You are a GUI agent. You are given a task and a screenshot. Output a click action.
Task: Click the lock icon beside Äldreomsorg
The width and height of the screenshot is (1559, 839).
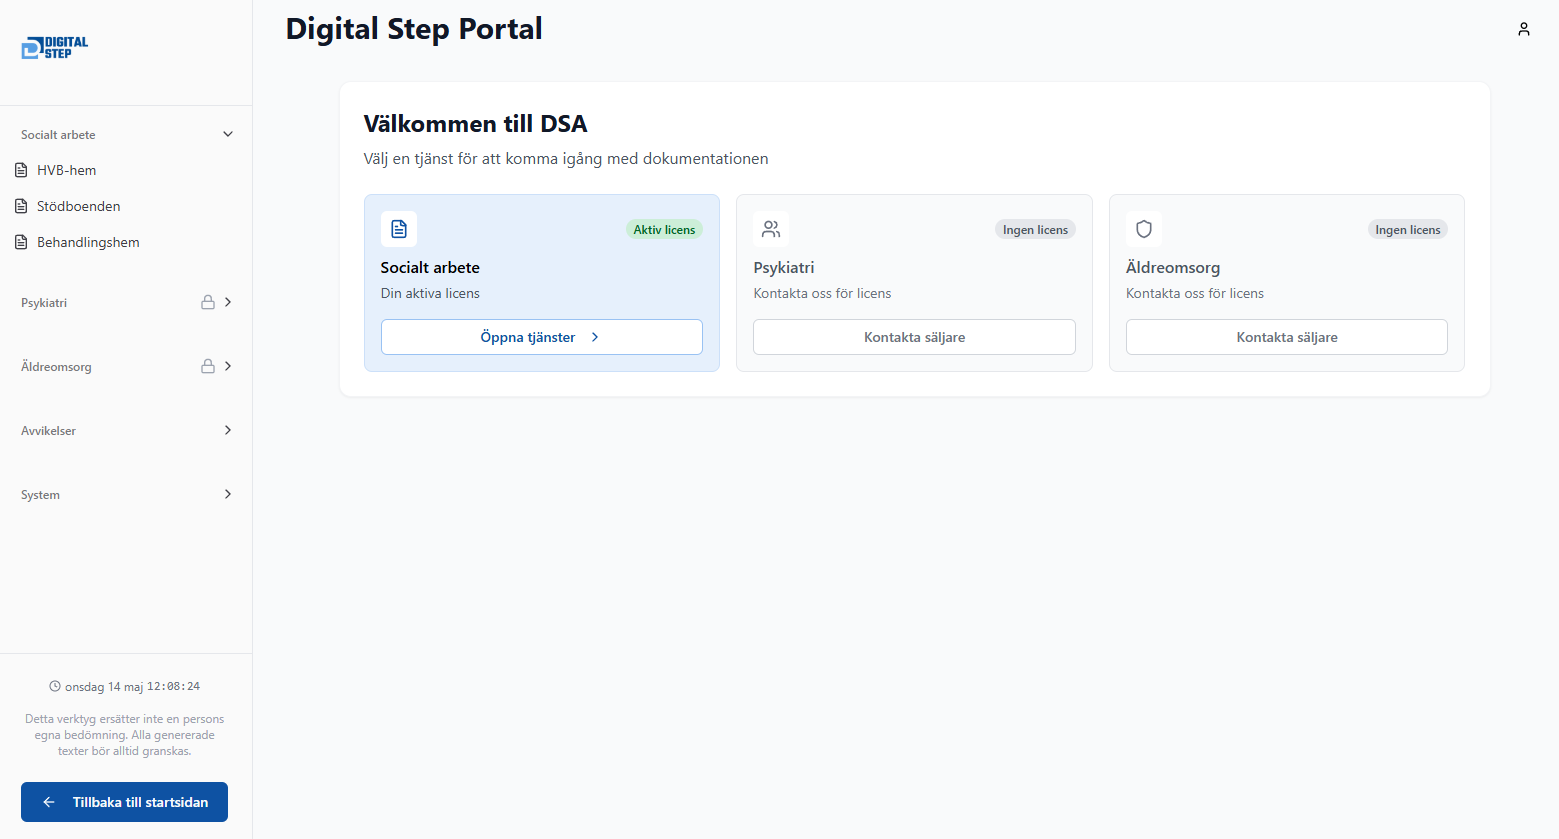[x=208, y=366]
